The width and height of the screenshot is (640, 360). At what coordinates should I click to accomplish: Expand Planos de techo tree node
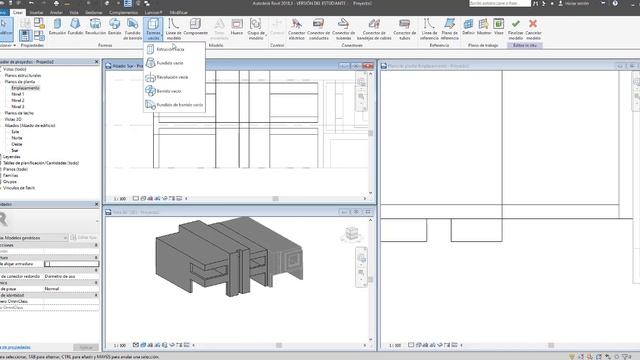pyautogui.click(x=19, y=113)
